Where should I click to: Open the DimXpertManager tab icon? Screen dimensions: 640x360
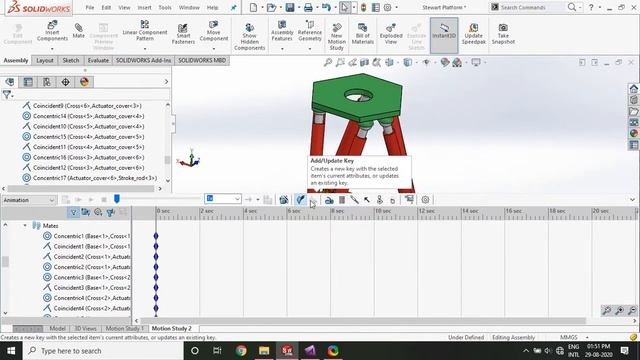click(65, 82)
